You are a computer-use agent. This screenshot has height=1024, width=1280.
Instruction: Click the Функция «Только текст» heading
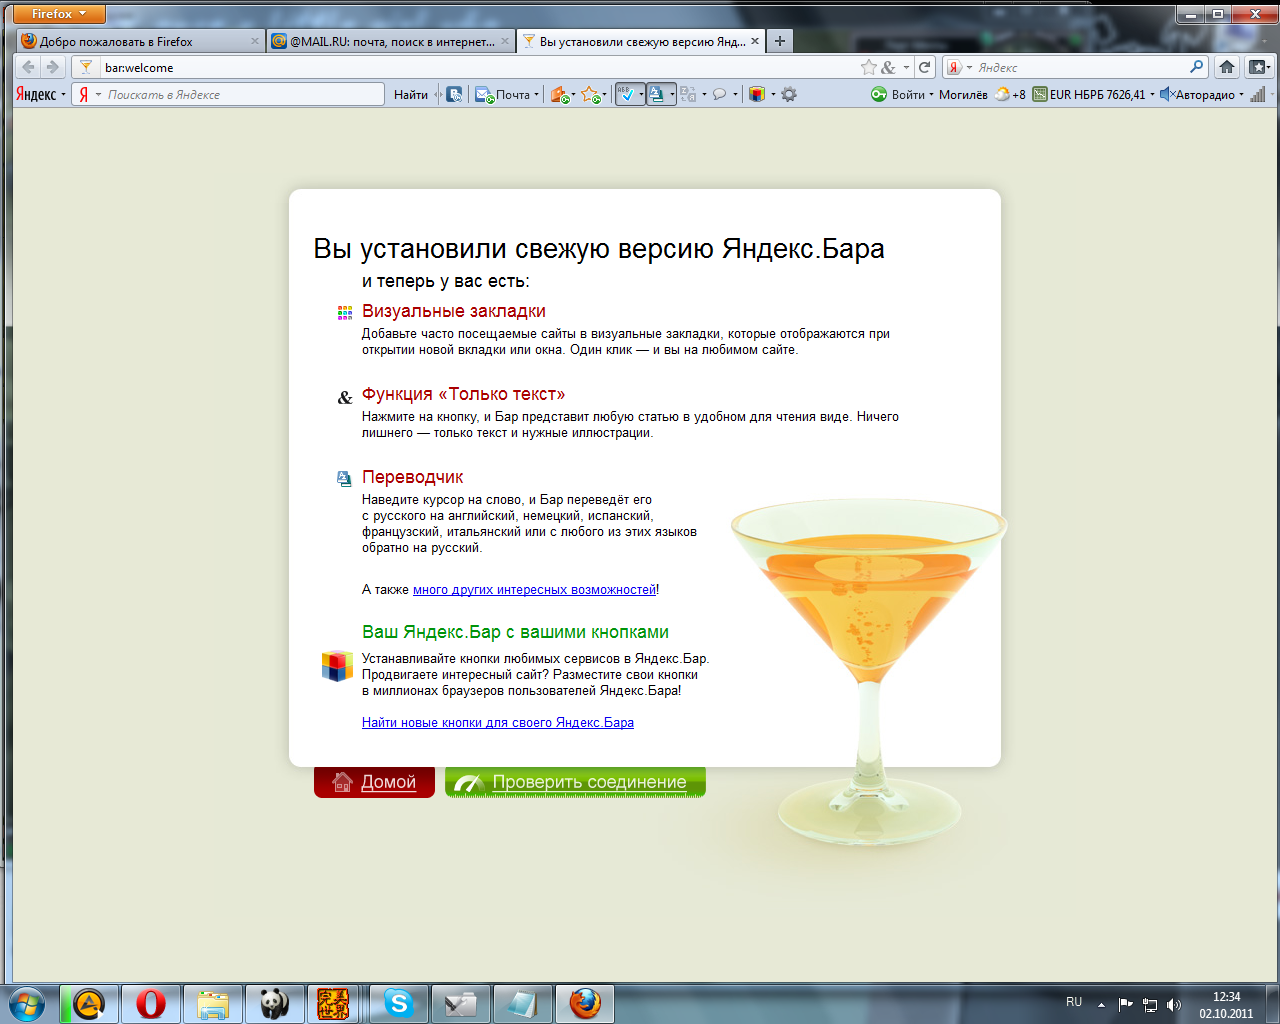[463, 394]
